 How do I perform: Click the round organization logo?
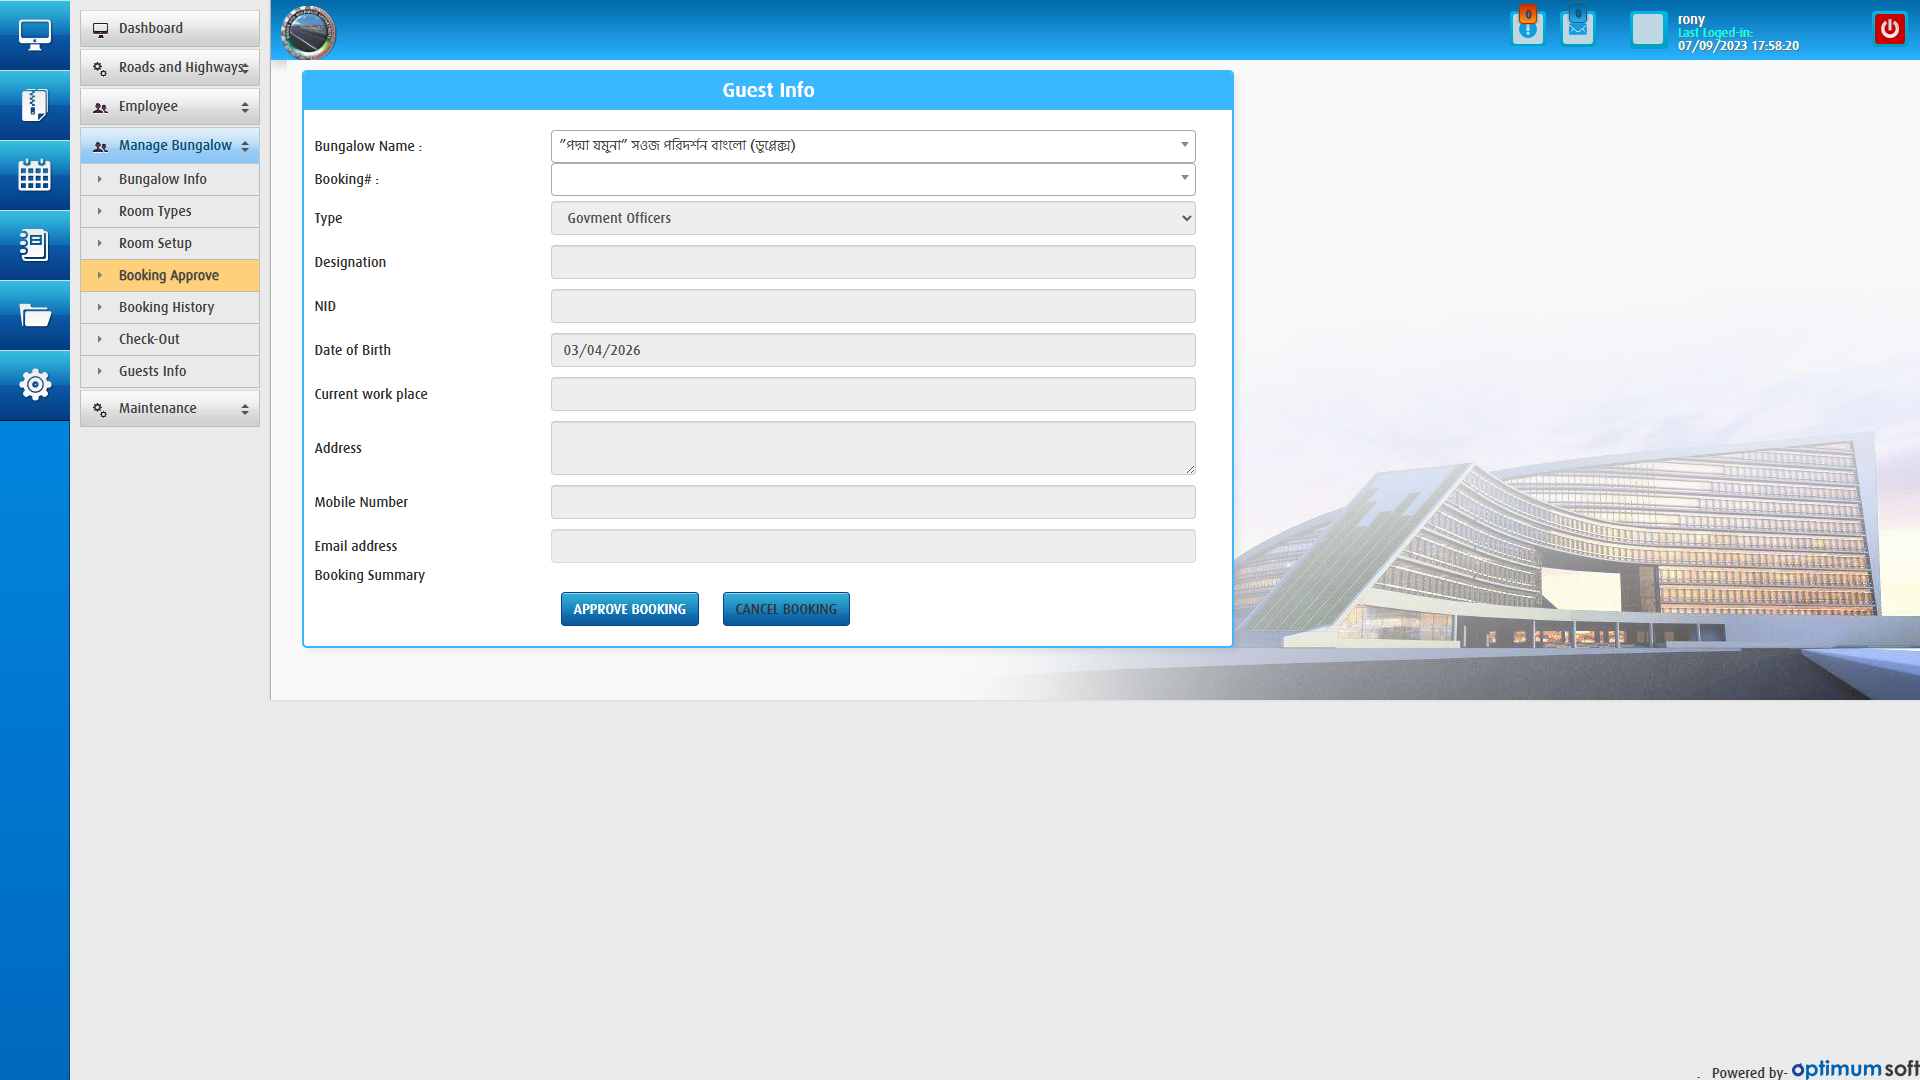[x=308, y=33]
